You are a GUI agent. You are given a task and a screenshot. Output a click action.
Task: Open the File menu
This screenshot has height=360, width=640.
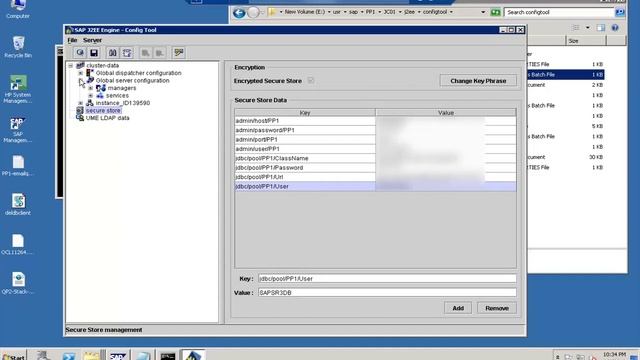pos(72,40)
